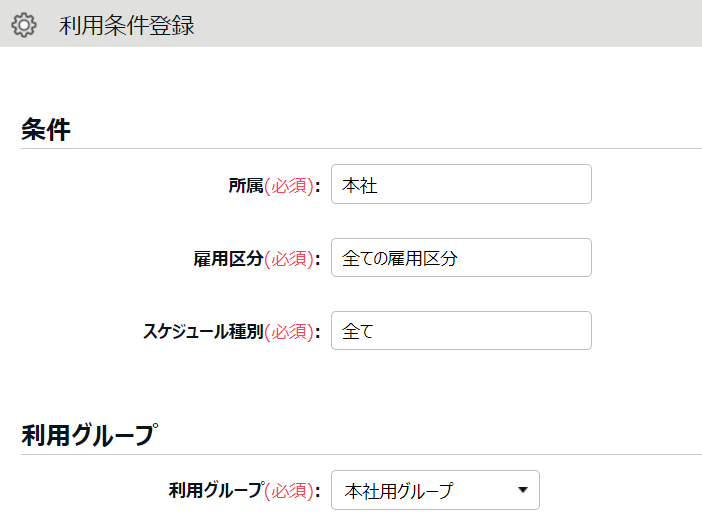The width and height of the screenshot is (702, 531).
Task: Click the 利用条件登録 page title
Action: point(127,26)
